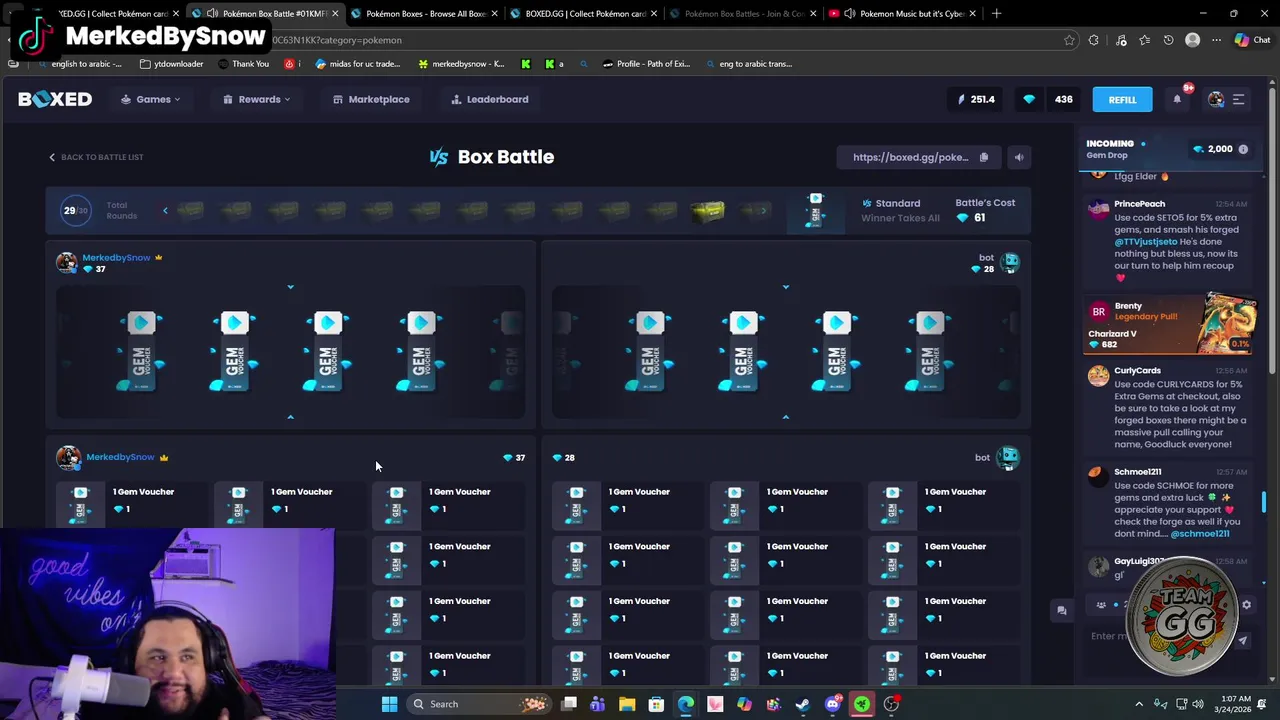This screenshot has width=1280, height=720.
Task: Toggle battle sound with speaker button
Action: click(x=1018, y=157)
